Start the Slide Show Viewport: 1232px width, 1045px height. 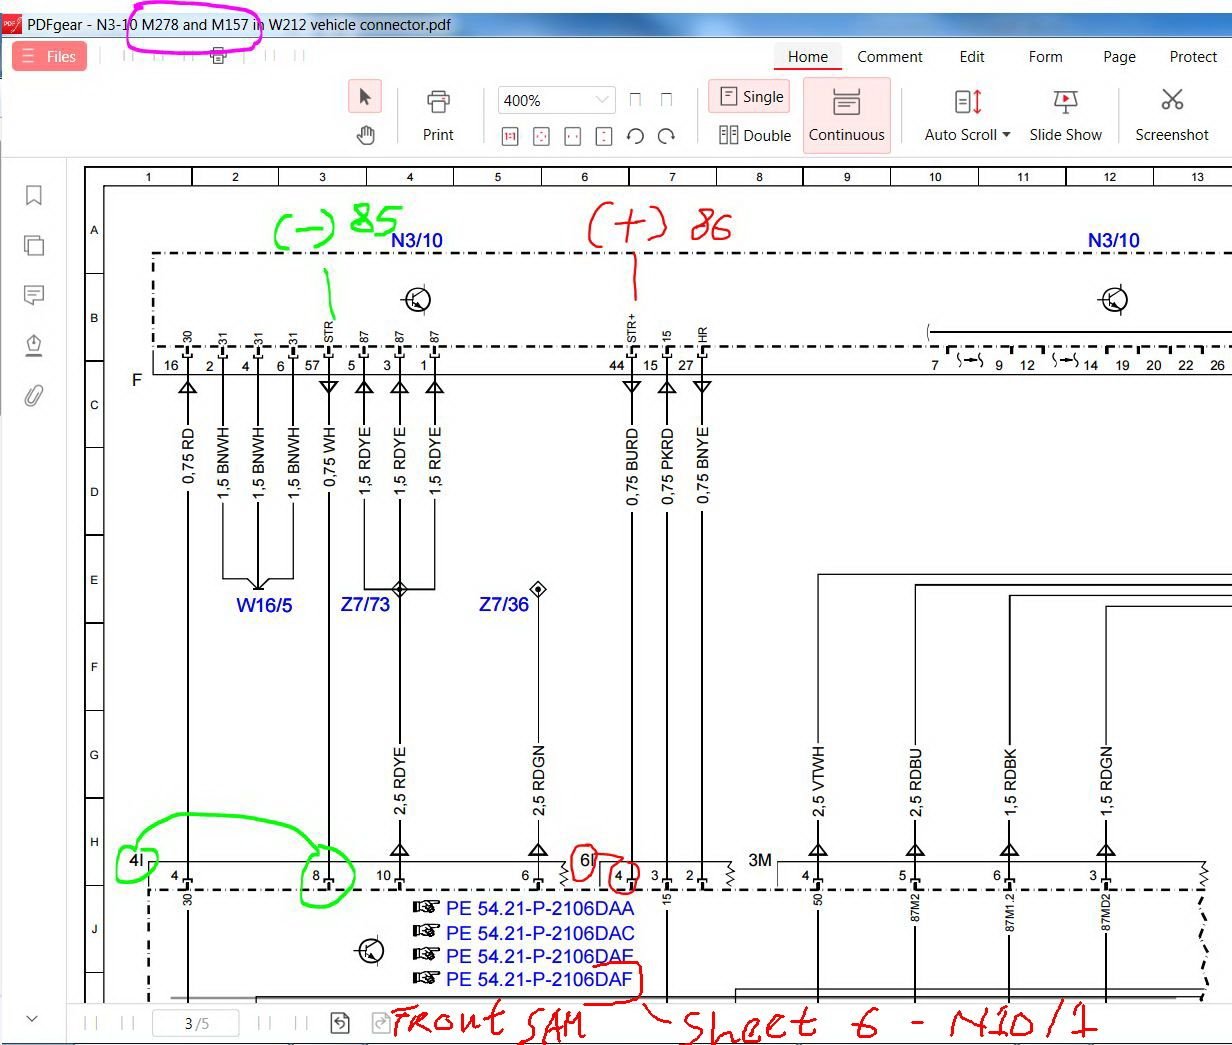click(1065, 115)
